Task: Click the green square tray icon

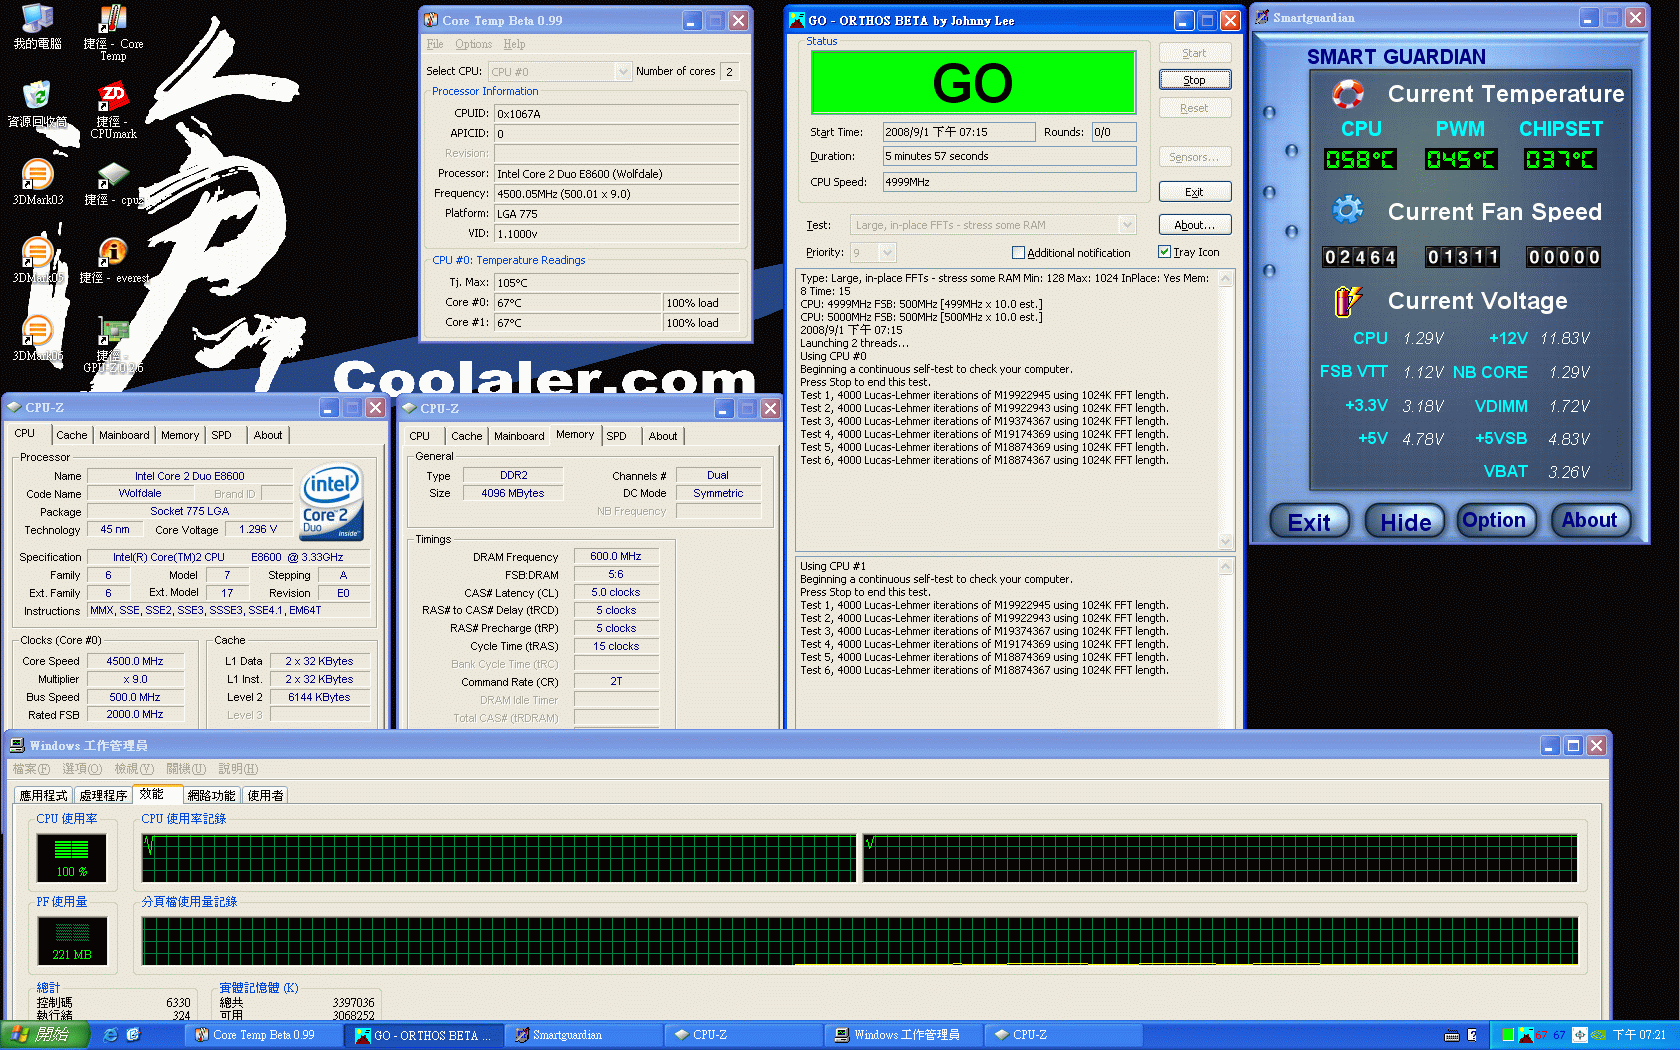Action: [1508, 1035]
